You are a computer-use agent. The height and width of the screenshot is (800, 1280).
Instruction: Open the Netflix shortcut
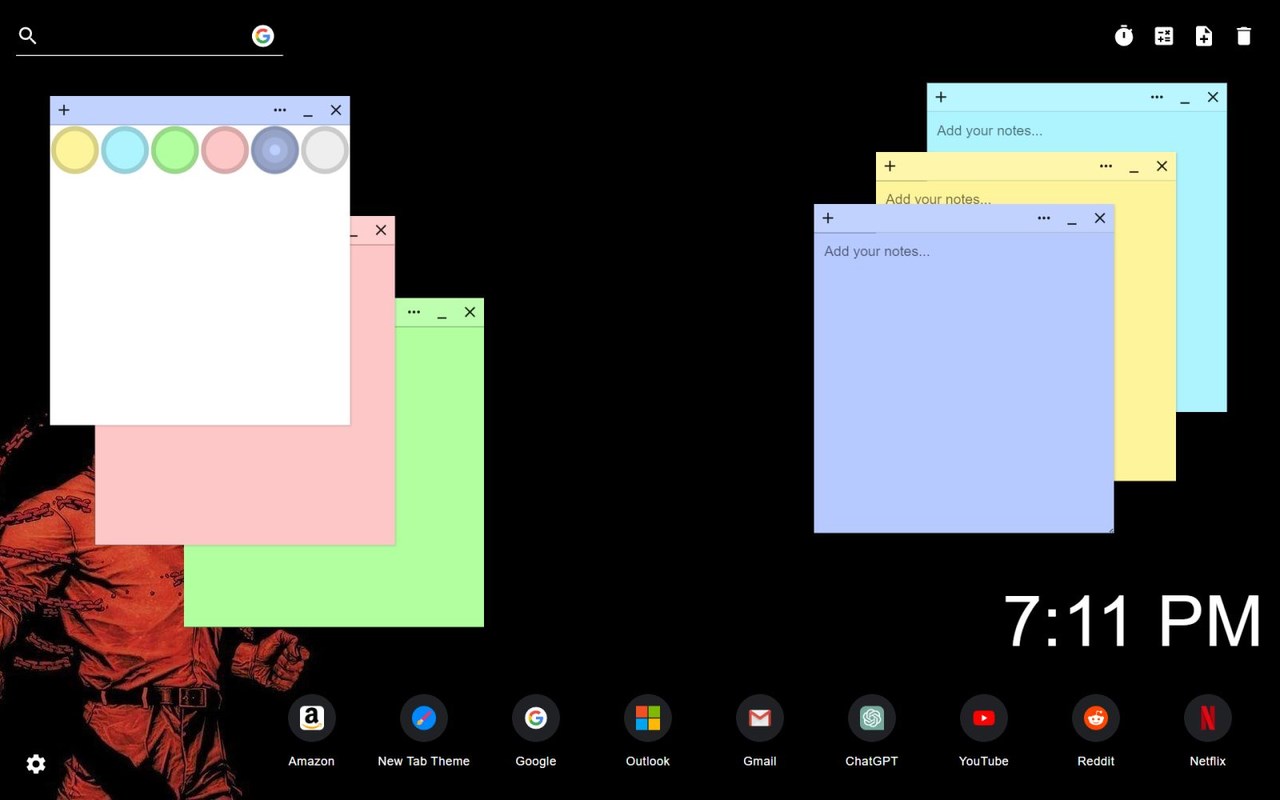click(x=1208, y=718)
